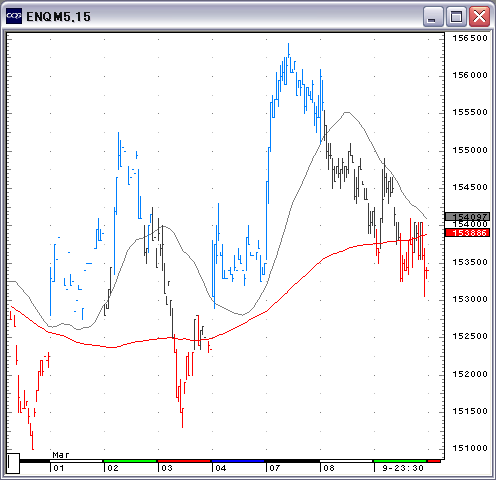Maximize the ENQM5,15 chart window
496x480 pixels.
(x=456, y=16)
